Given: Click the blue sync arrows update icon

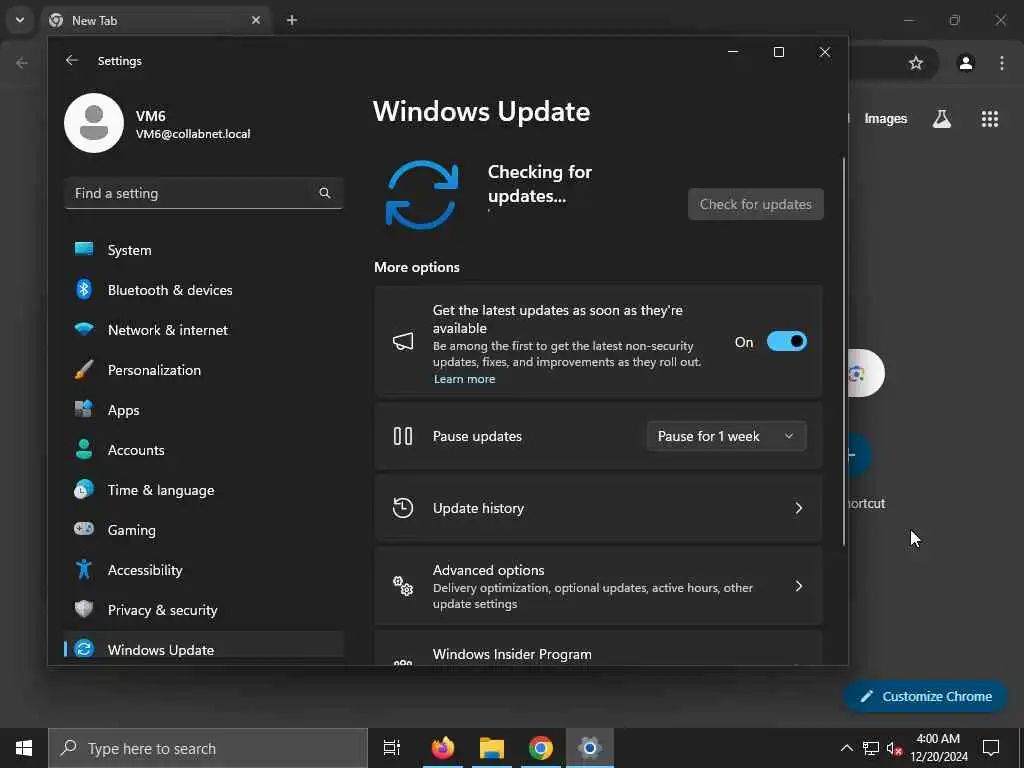Looking at the screenshot, I should pos(422,195).
